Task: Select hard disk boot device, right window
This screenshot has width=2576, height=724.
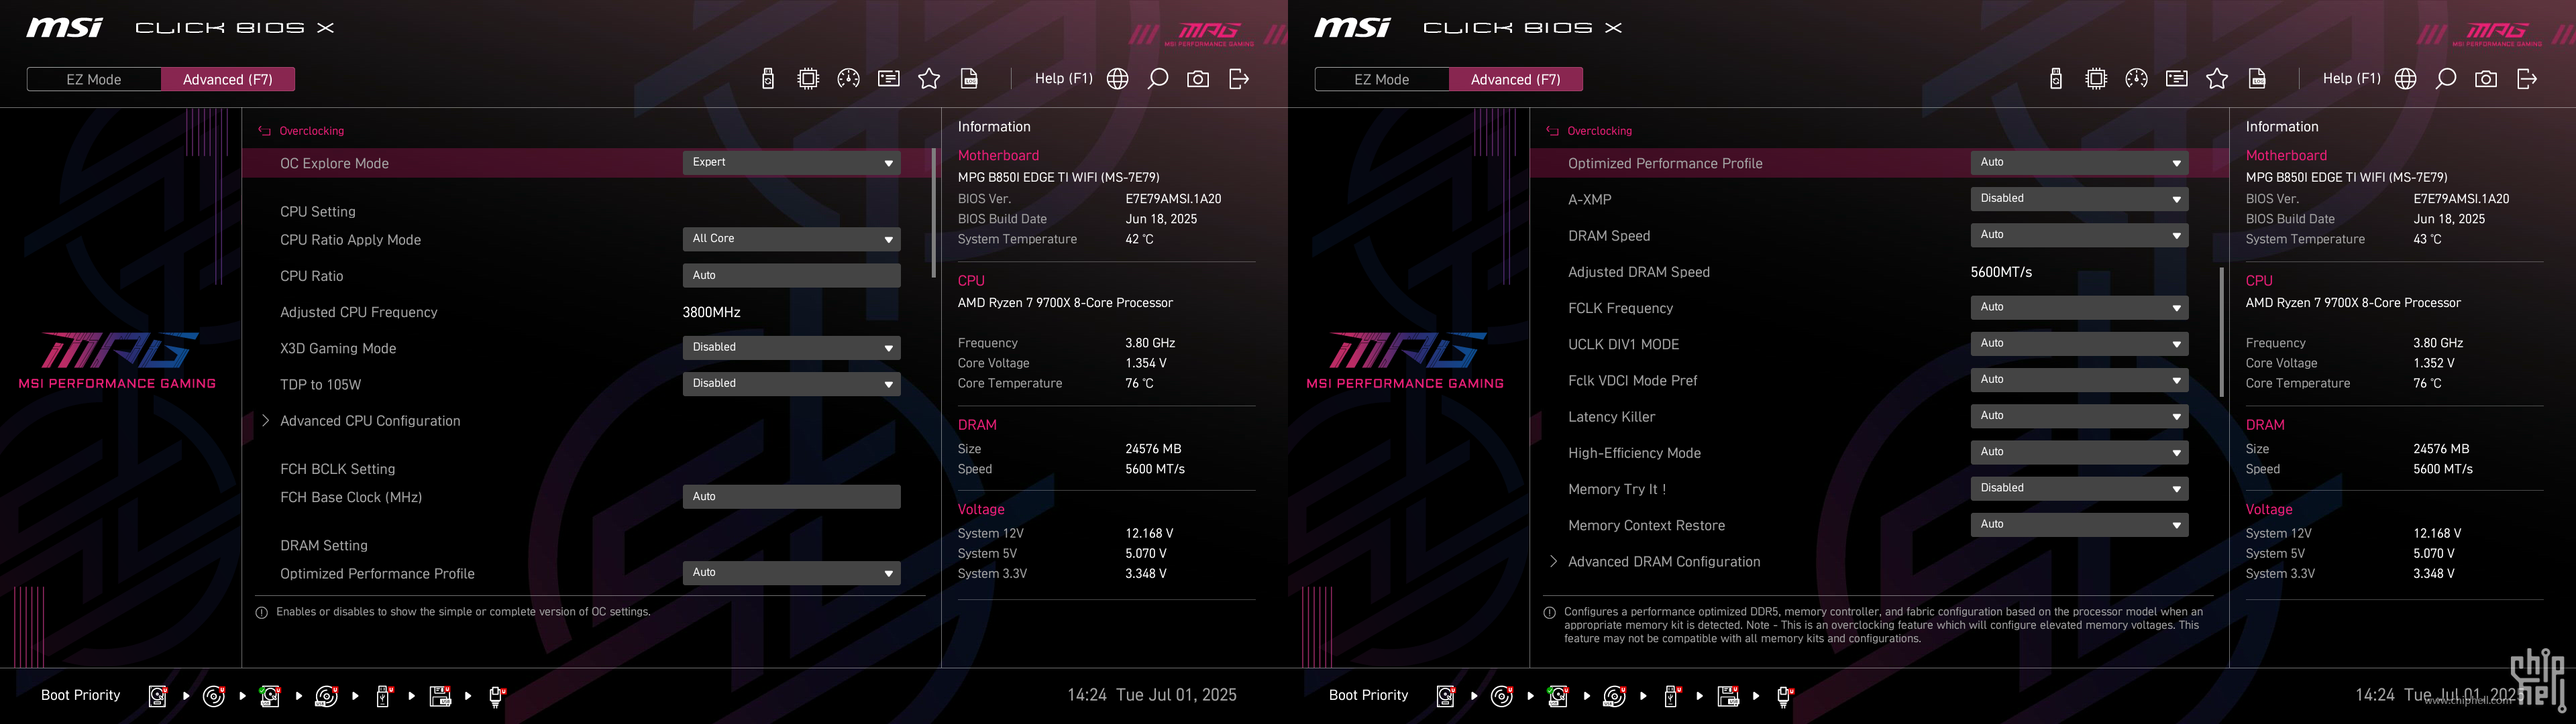Action: pos(1446,696)
